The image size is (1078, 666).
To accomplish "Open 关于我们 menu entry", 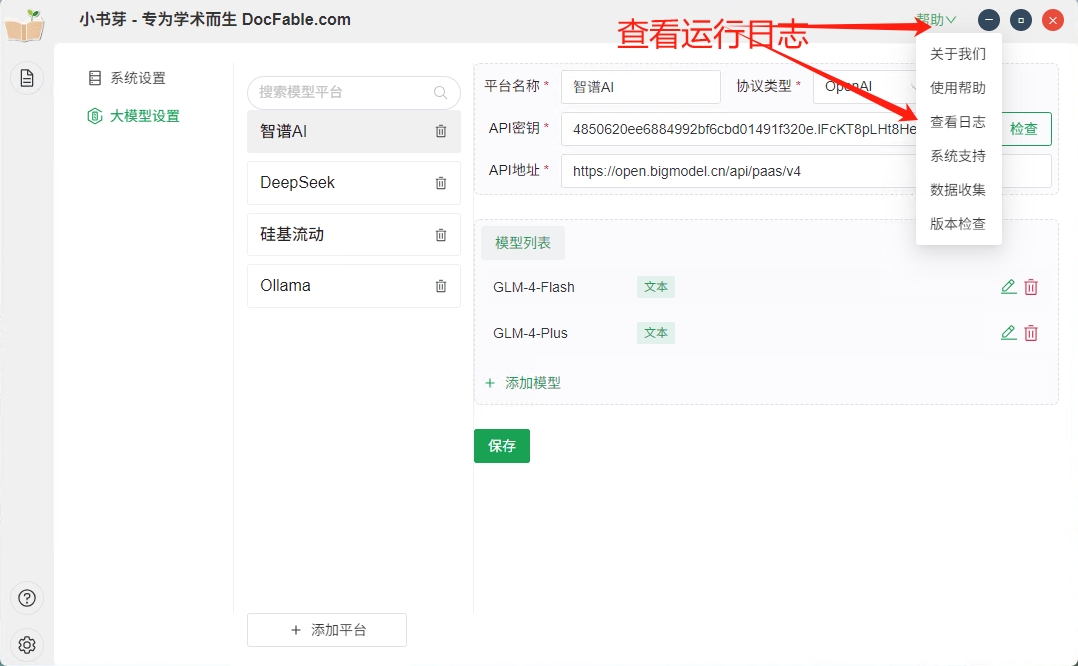I will pos(957,54).
